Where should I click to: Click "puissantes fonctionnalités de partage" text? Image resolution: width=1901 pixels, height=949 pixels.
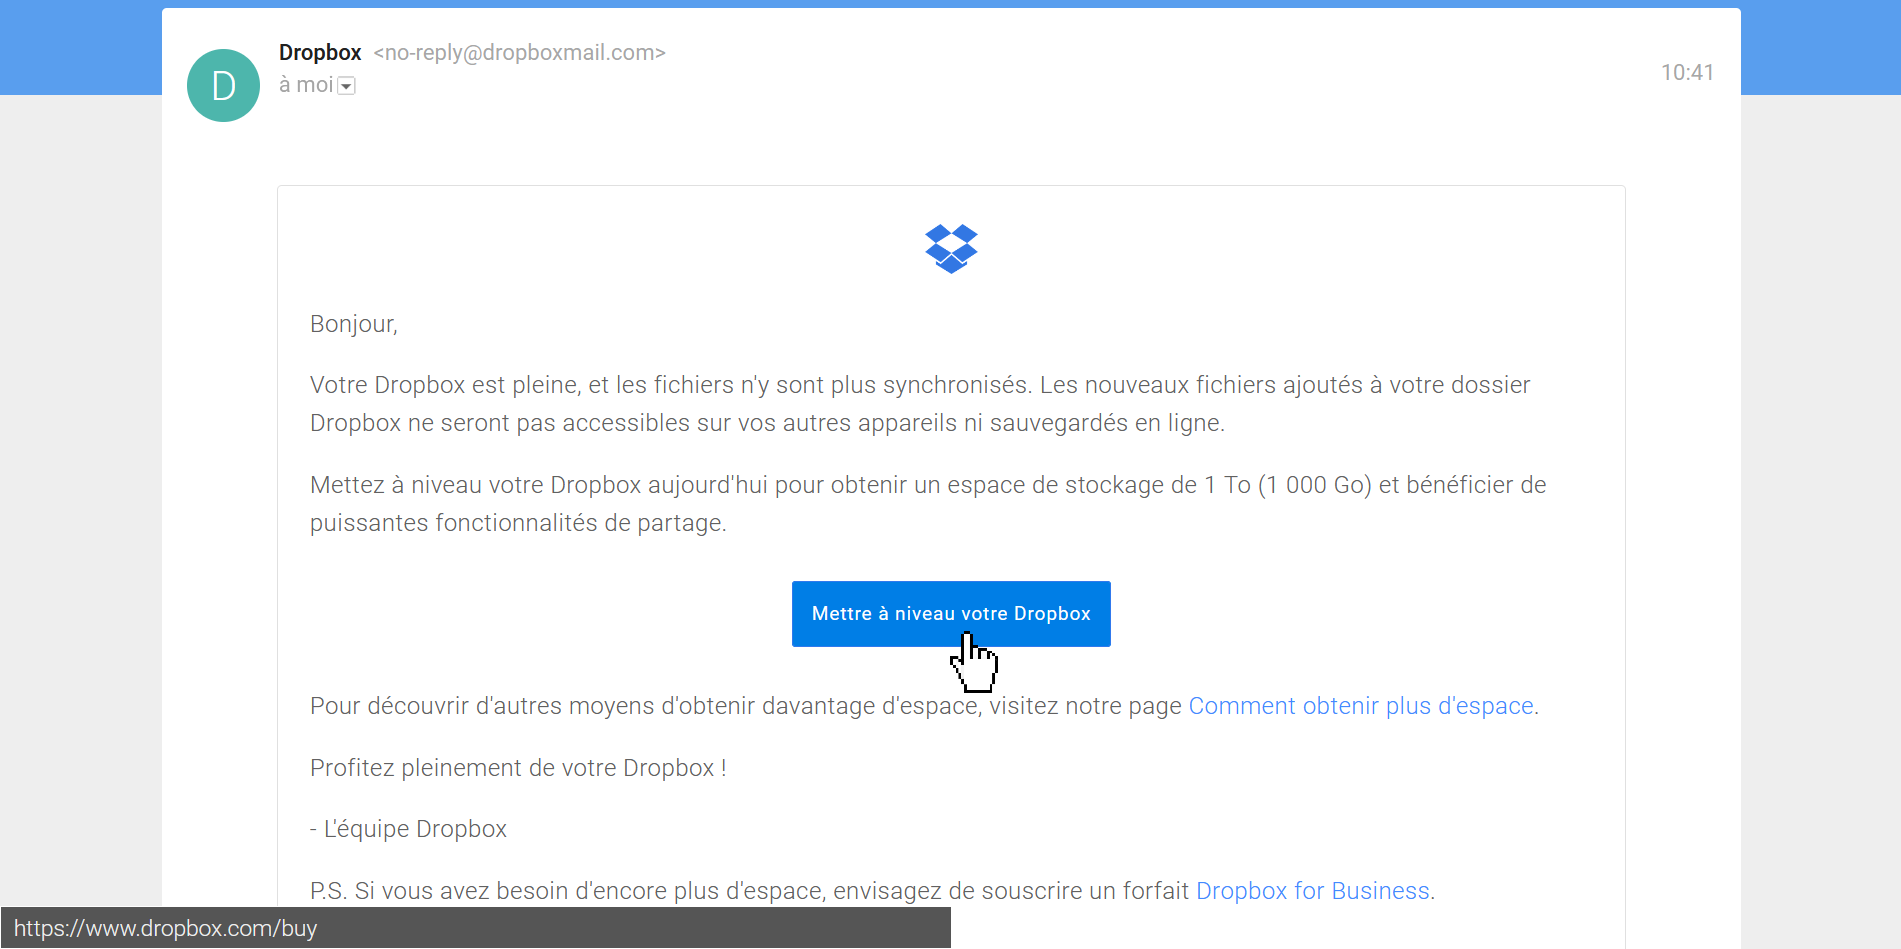point(517,523)
